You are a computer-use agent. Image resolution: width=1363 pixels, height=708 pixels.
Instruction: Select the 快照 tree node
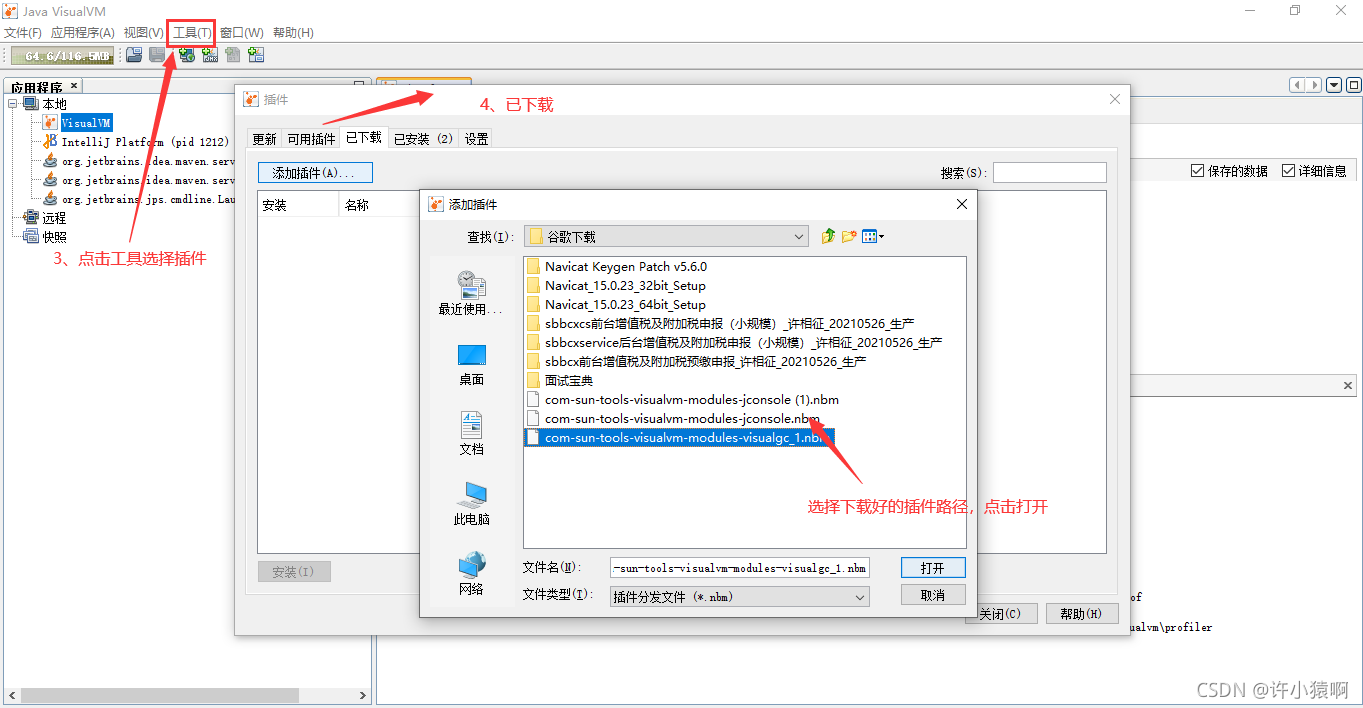(x=54, y=237)
